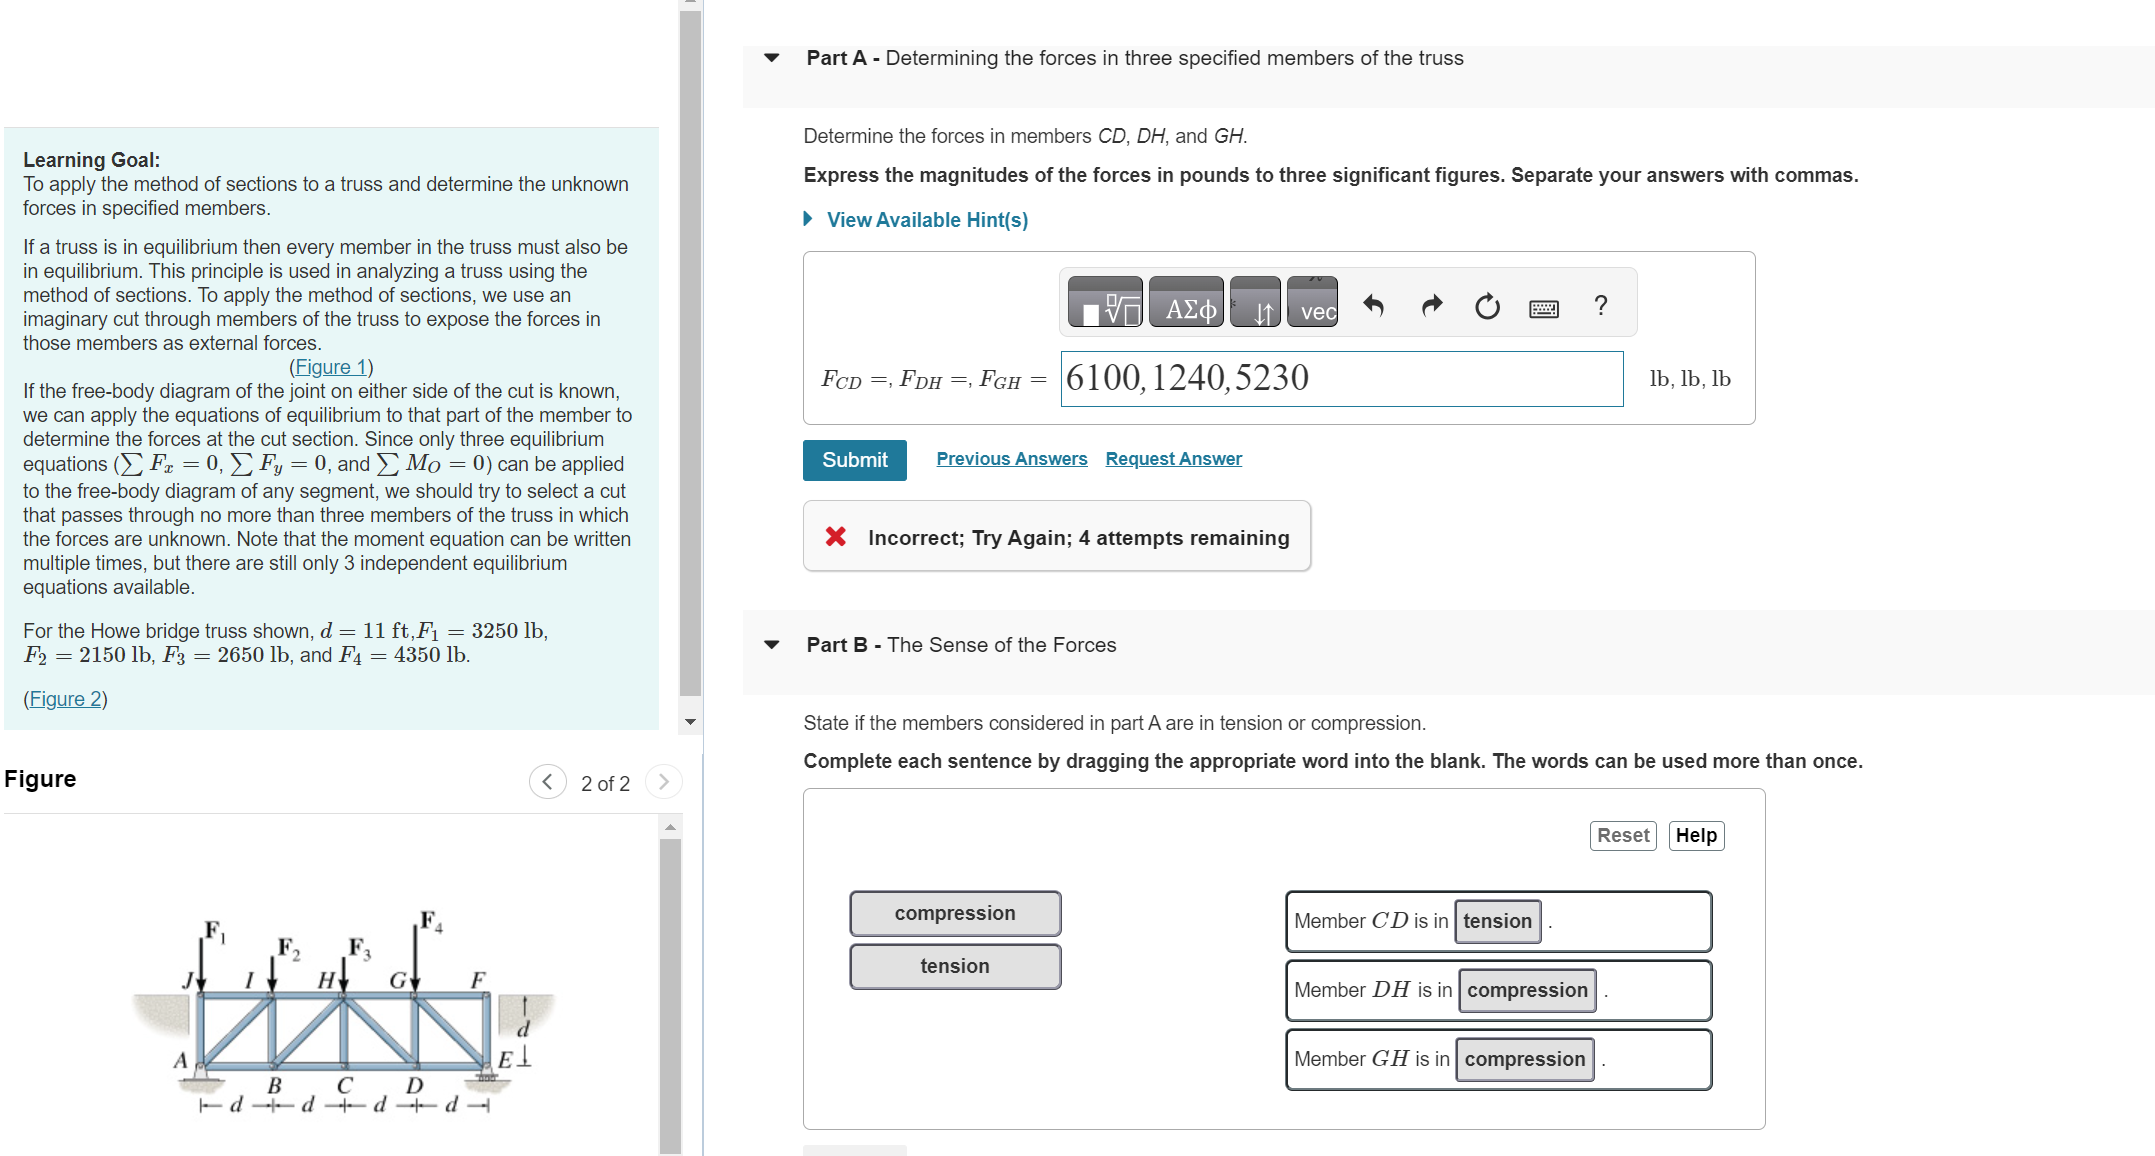
Task: Open the Figure 1 link
Action: pyautogui.click(x=331, y=367)
